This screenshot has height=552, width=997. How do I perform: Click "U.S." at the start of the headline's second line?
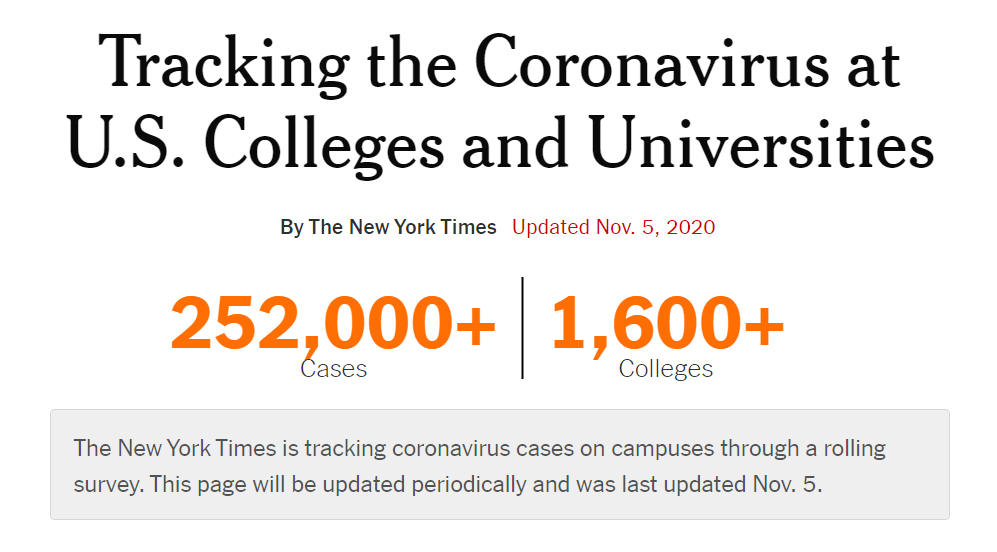(x=125, y=142)
